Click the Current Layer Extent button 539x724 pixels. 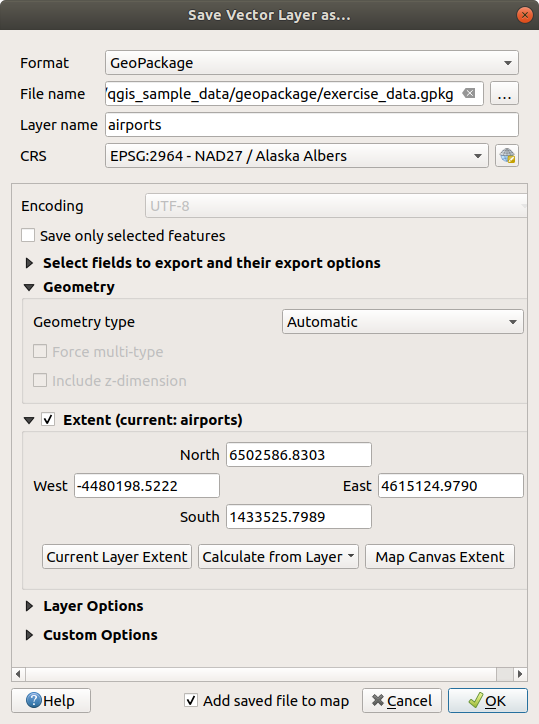[x=117, y=557]
